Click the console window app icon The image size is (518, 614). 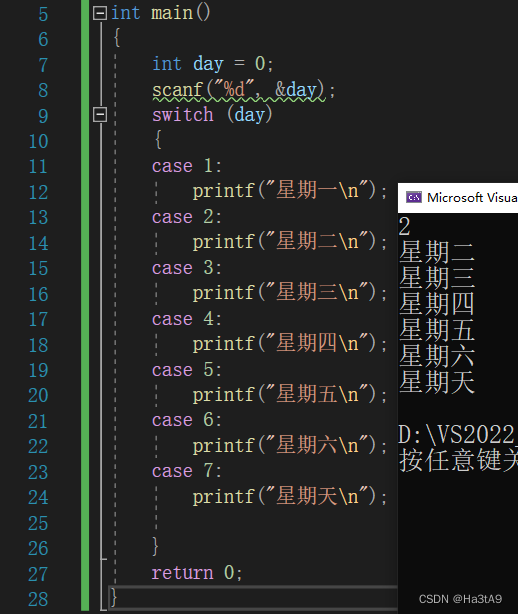pyautogui.click(x=413, y=198)
